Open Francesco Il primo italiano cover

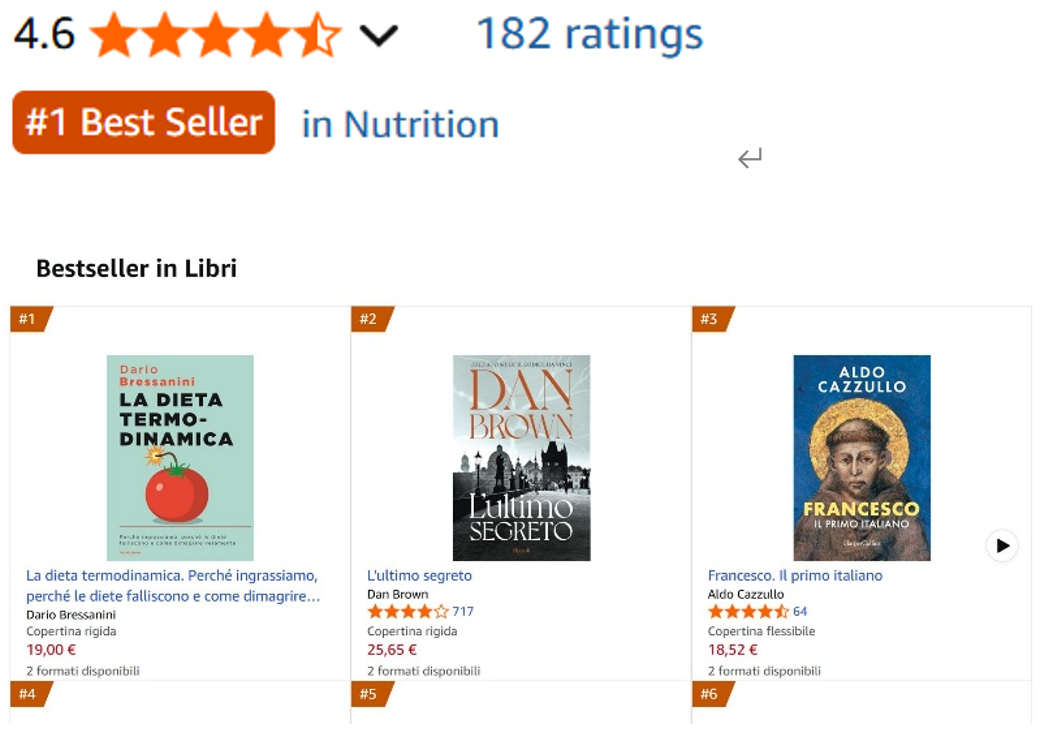[861, 457]
